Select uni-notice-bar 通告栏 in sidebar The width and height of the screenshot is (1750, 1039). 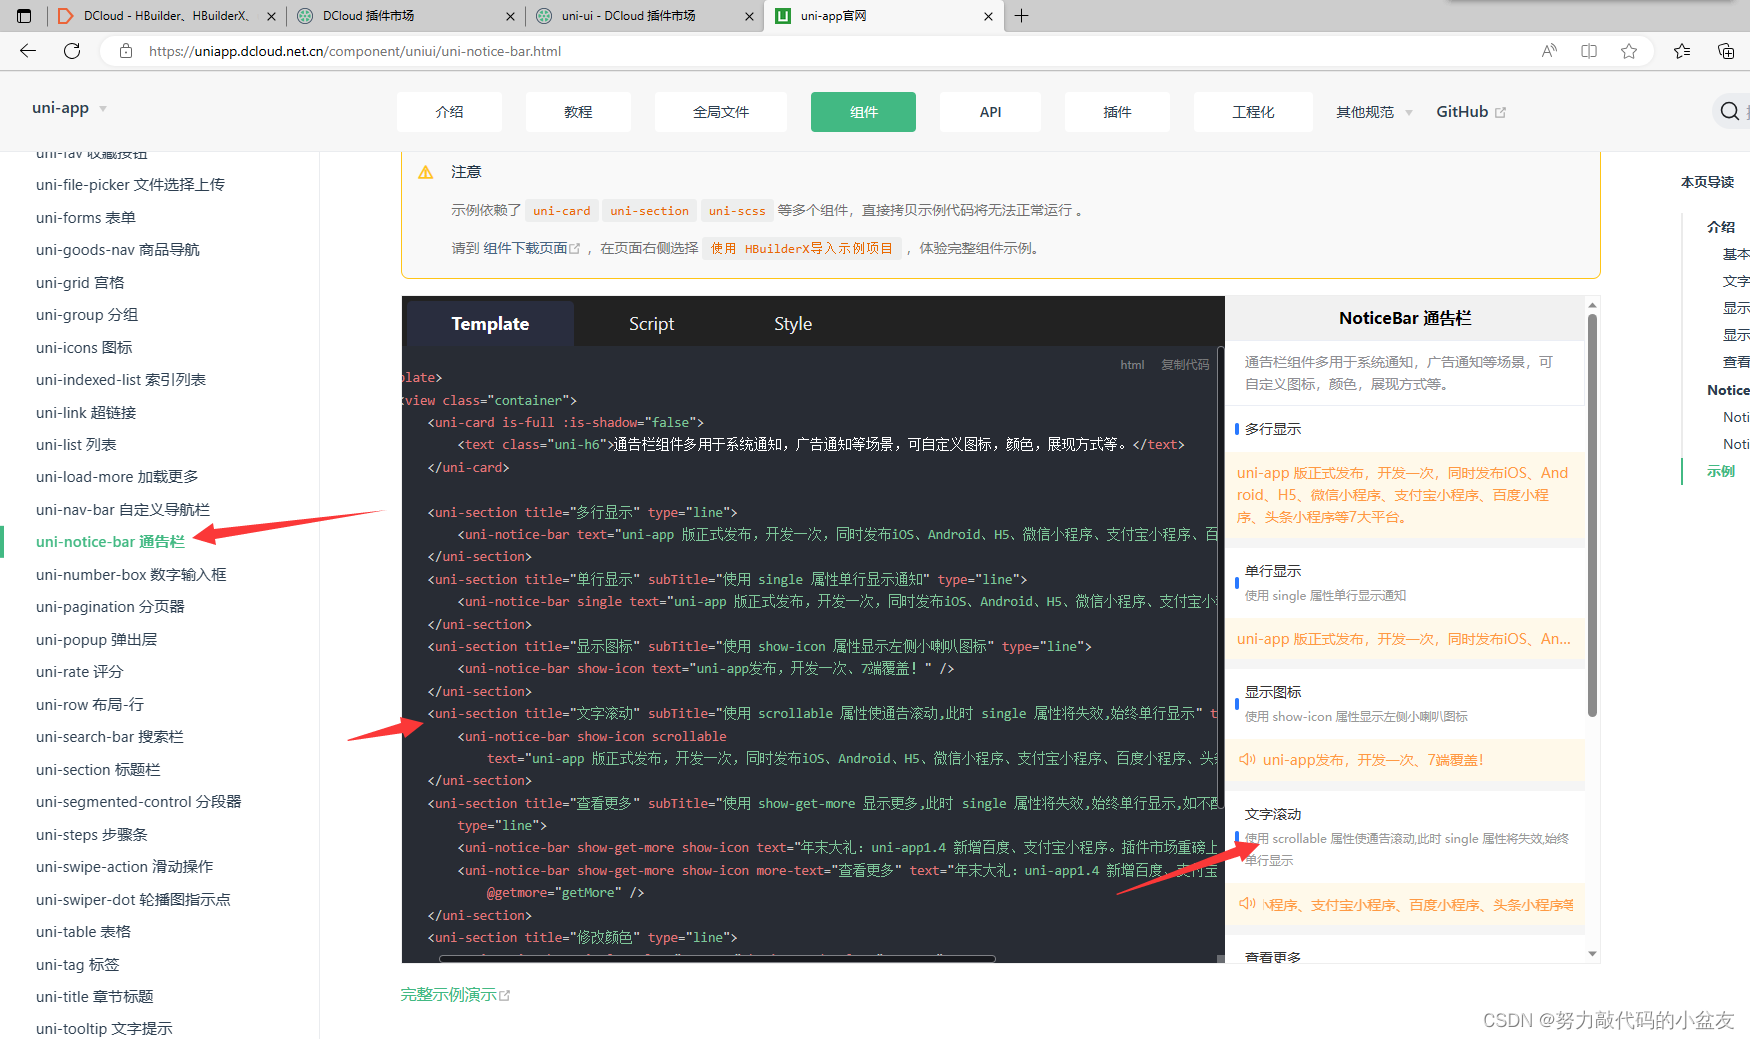(110, 542)
